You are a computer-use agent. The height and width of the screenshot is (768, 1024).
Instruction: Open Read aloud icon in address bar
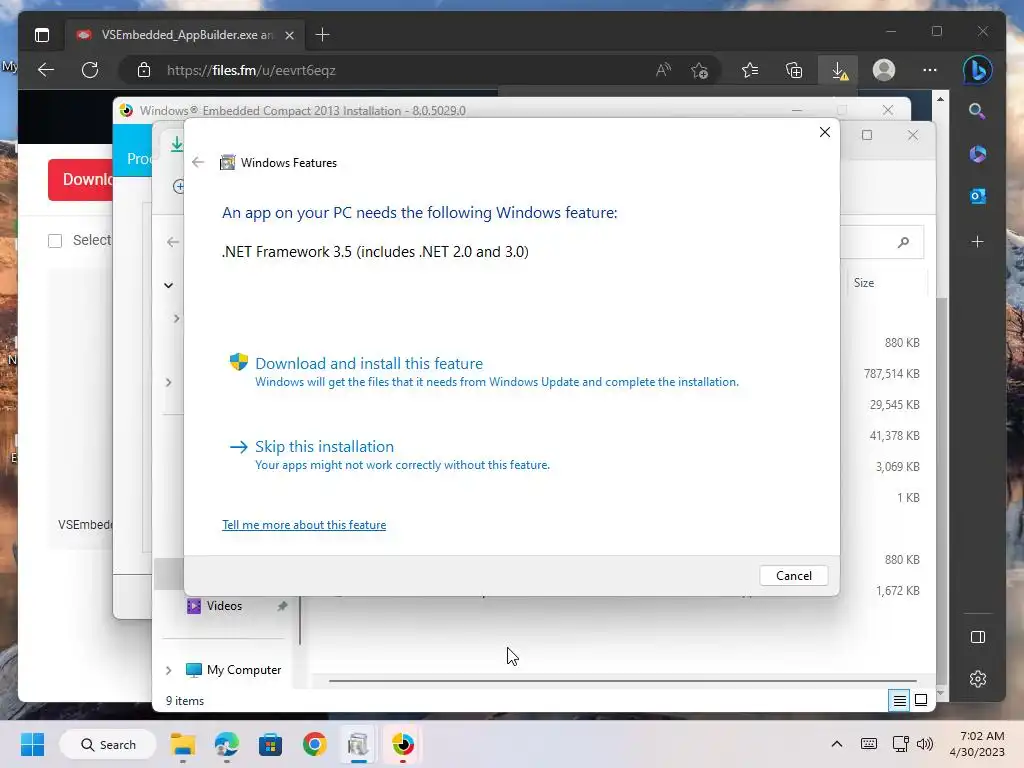click(663, 70)
